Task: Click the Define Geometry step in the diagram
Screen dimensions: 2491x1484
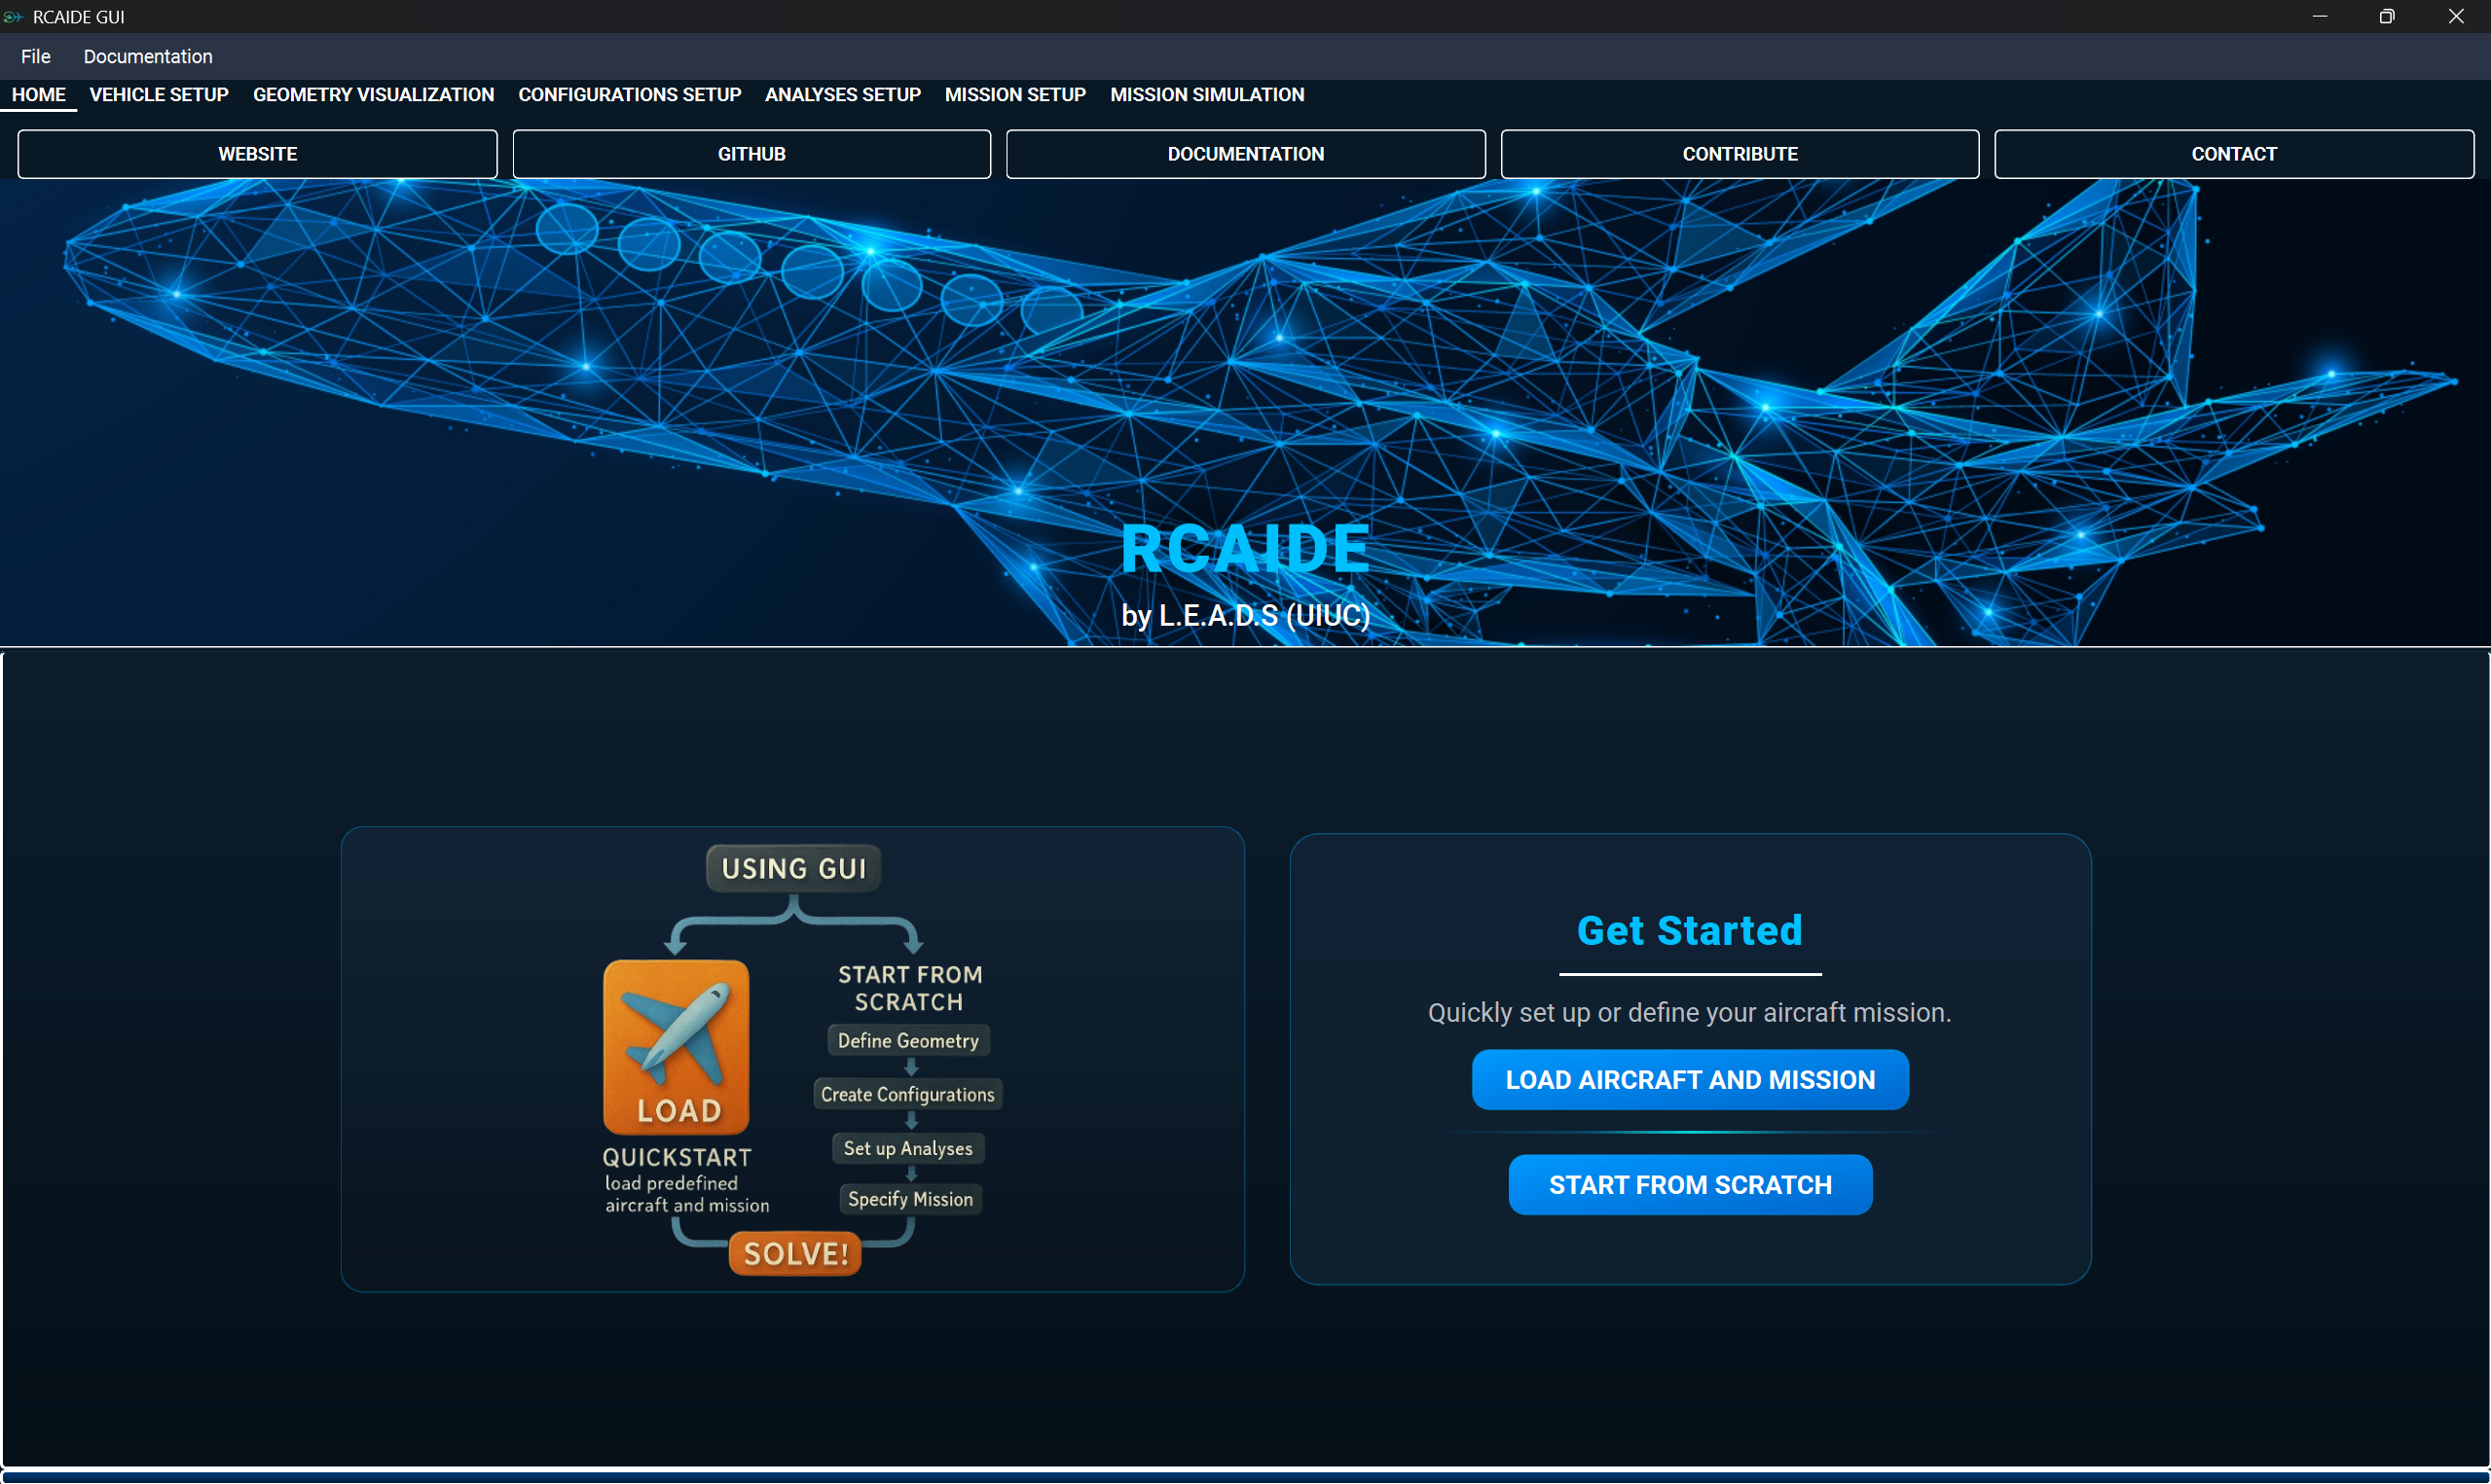Action: pos(908,1041)
